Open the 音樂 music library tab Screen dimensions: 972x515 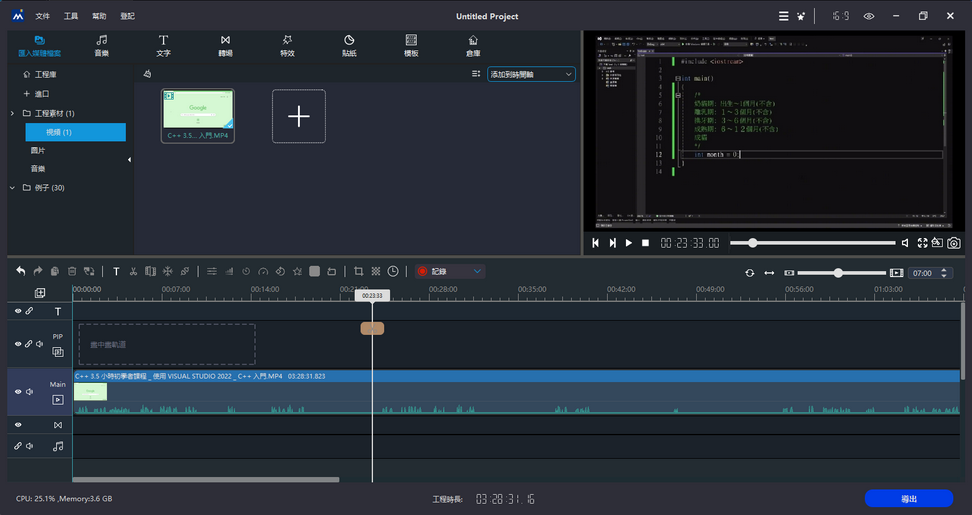pos(101,46)
